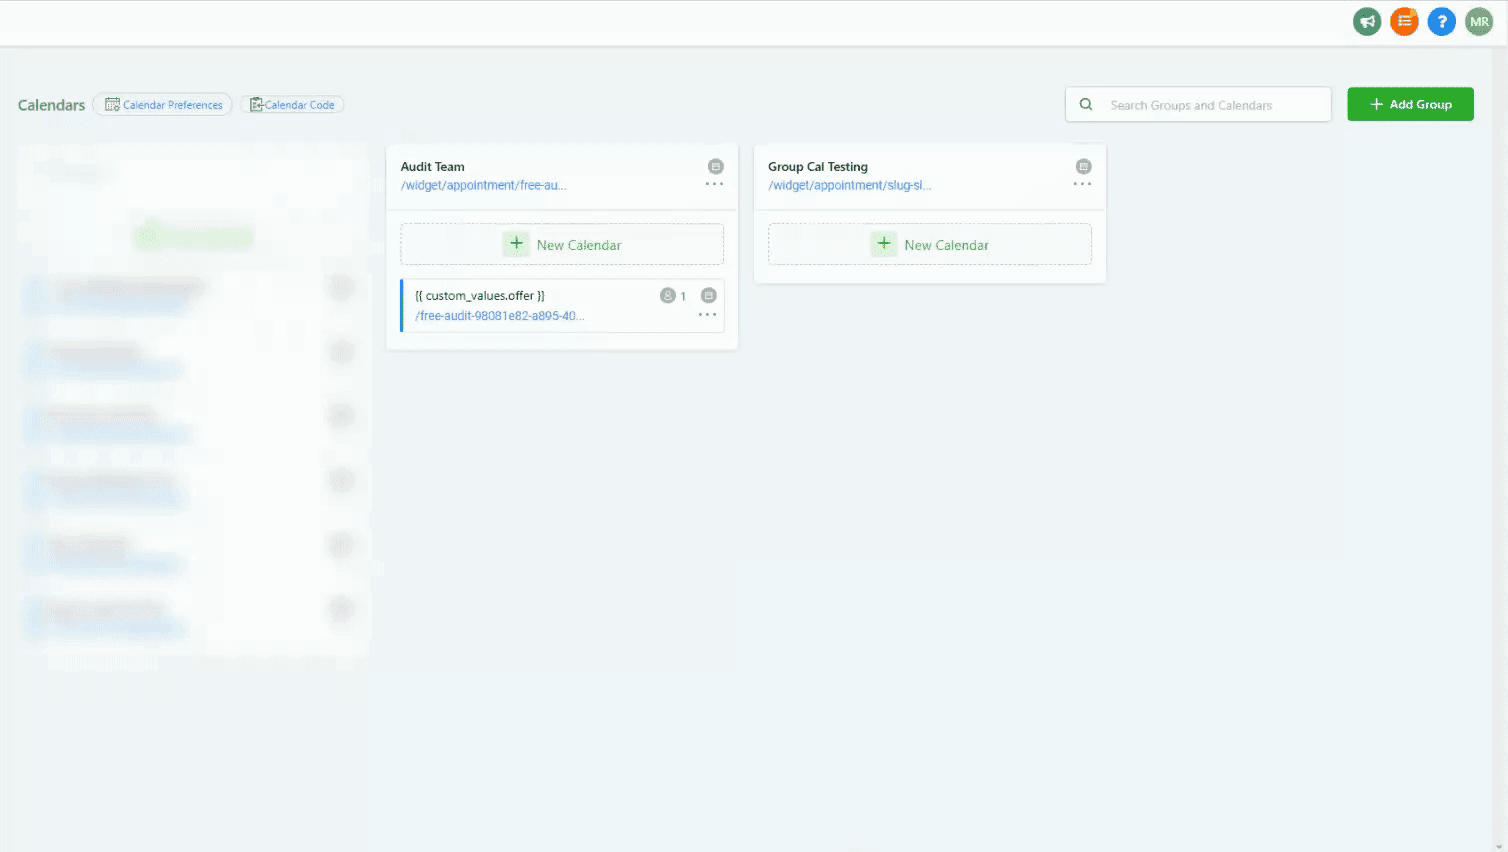Image resolution: width=1508 pixels, height=852 pixels.
Task: Click the orange updates list icon
Action: [1404, 21]
